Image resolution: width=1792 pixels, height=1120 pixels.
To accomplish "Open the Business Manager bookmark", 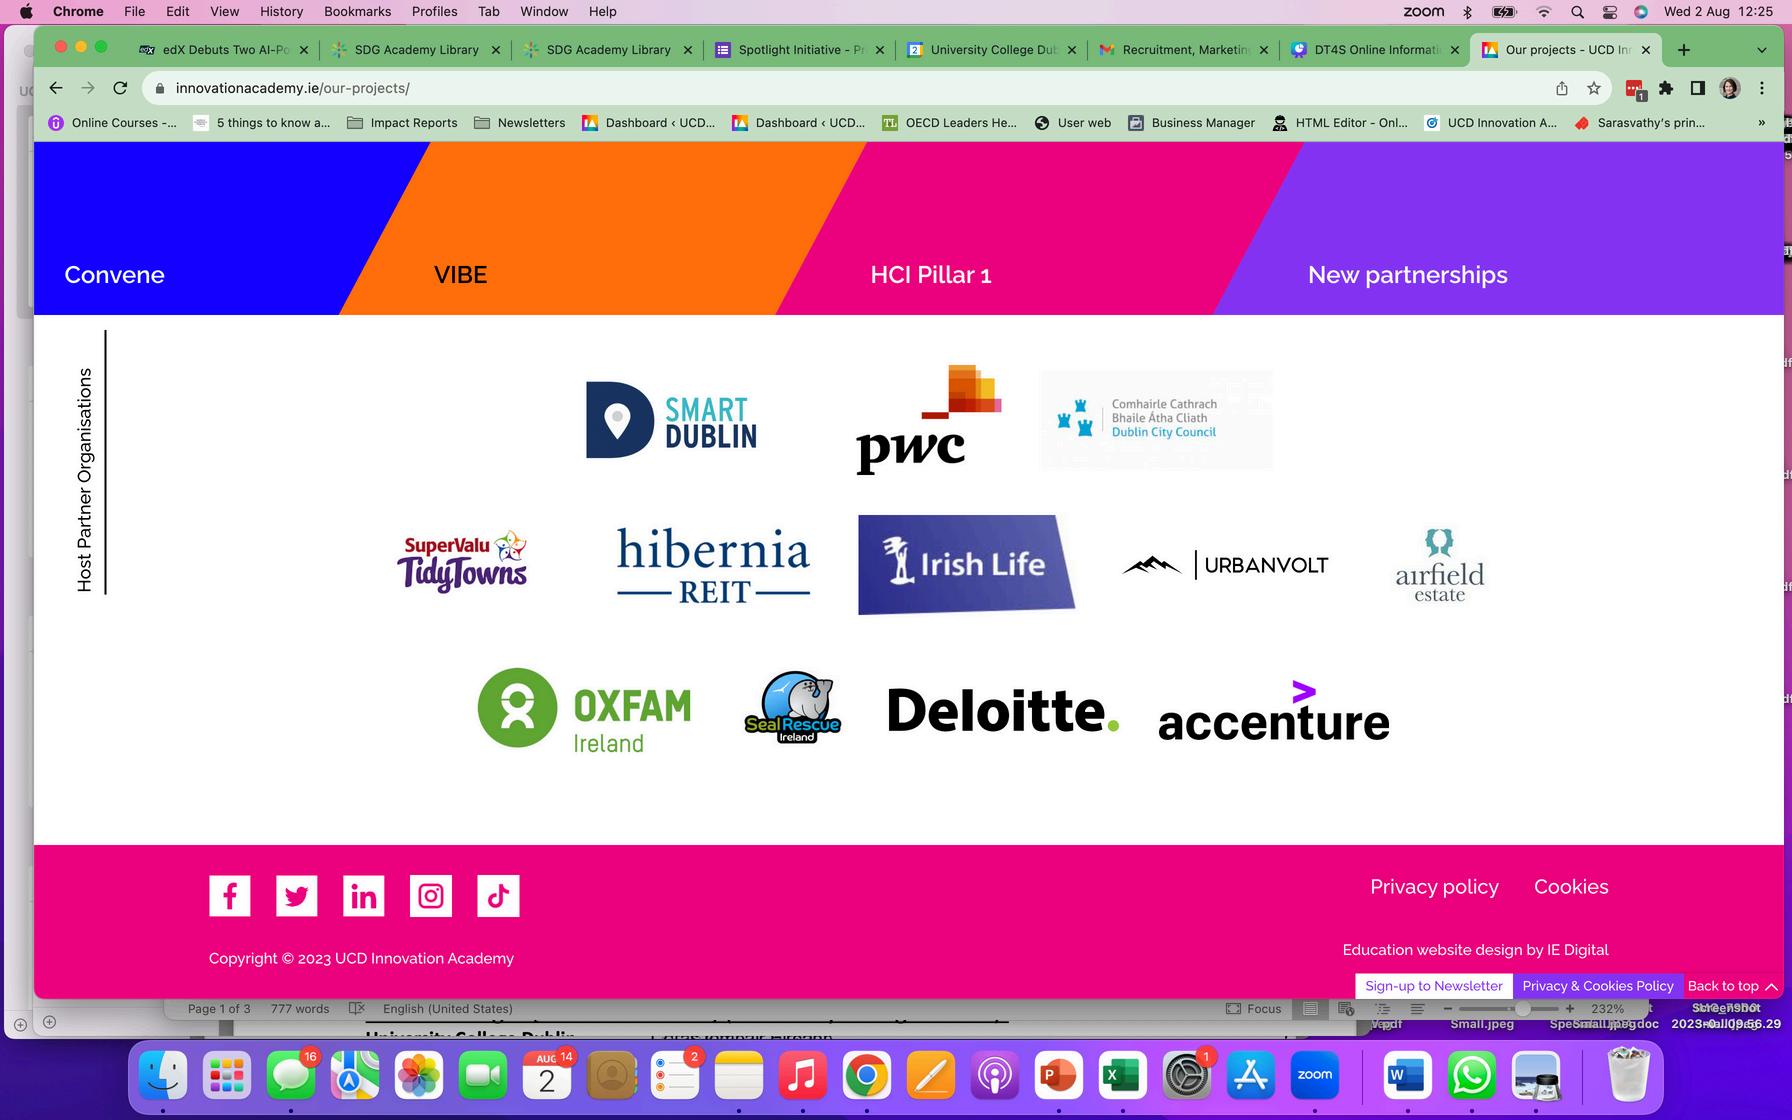I will (x=1192, y=123).
